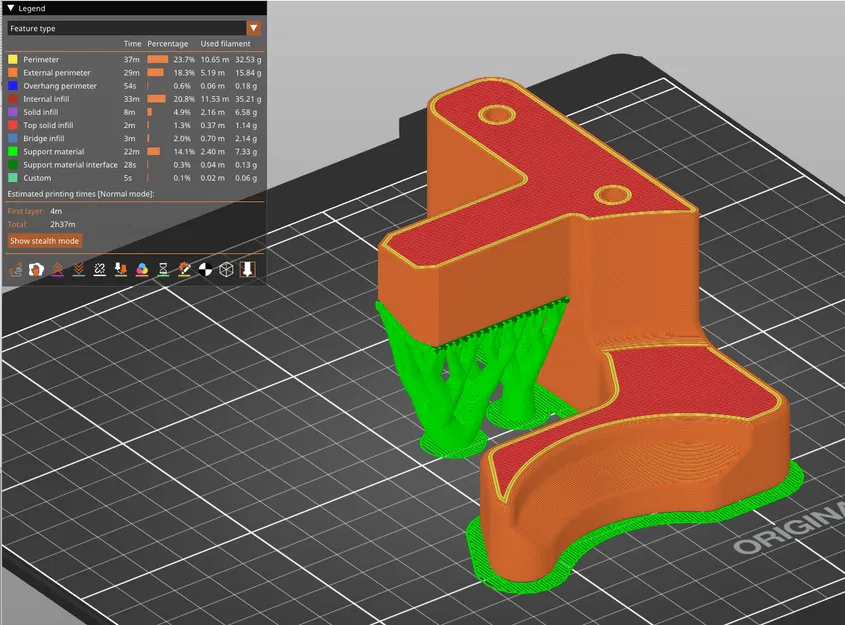The image size is (845, 625).
Task: Click the Feature type combo box
Action: pos(134,28)
